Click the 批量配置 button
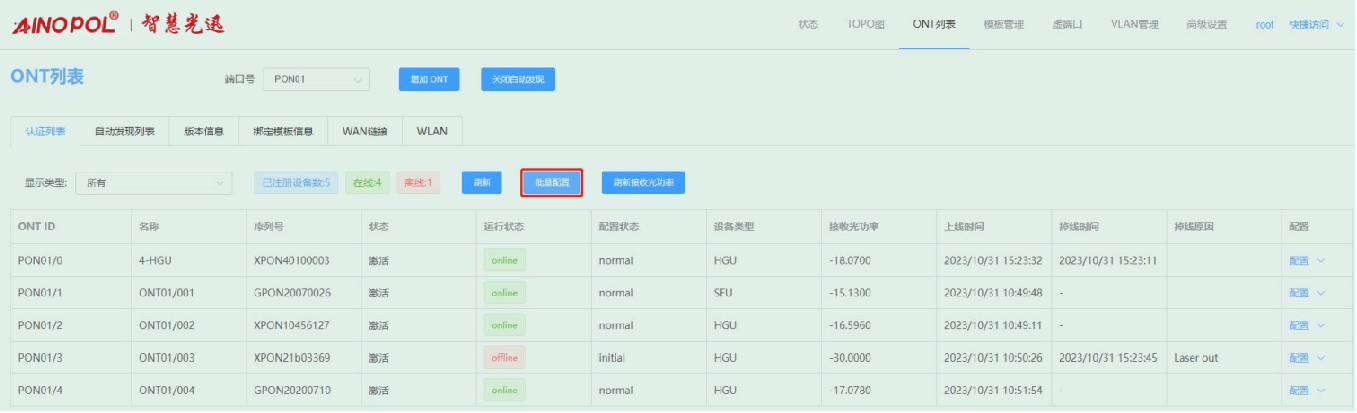This screenshot has width=1357, height=413. (x=551, y=183)
